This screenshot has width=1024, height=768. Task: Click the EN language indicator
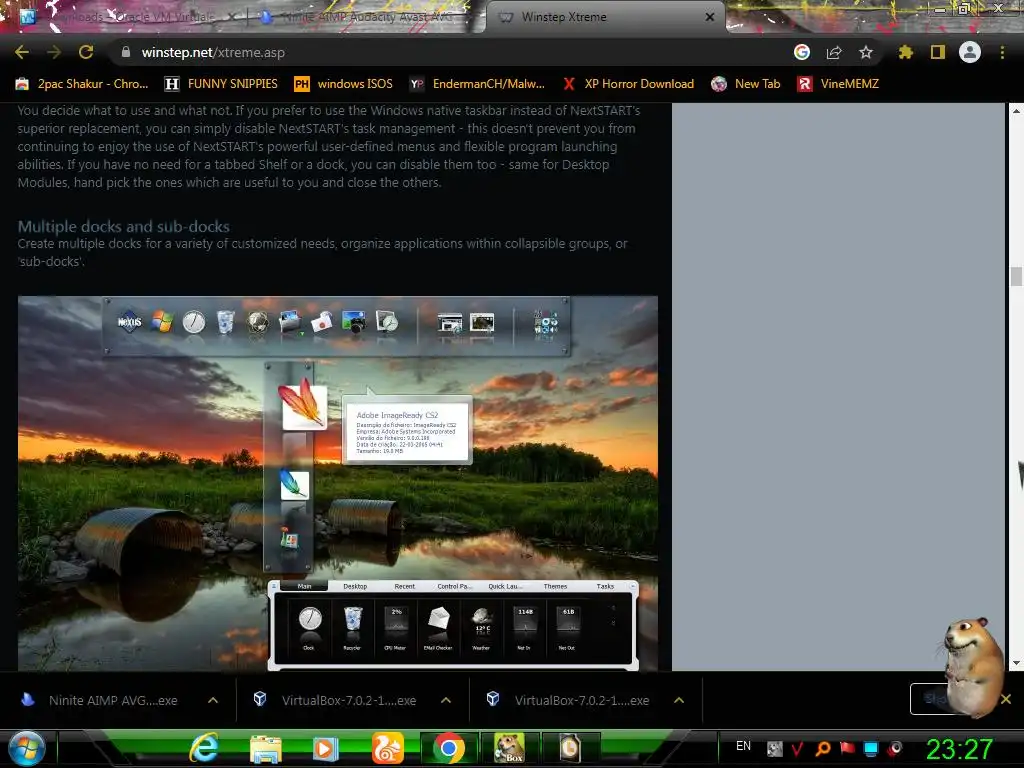point(743,746)
